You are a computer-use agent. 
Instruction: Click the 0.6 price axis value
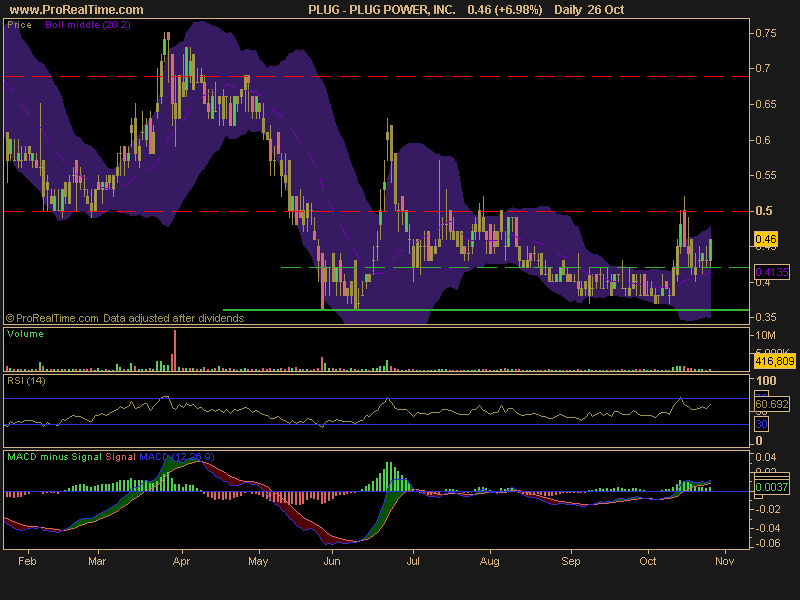(x=763, y=140)
